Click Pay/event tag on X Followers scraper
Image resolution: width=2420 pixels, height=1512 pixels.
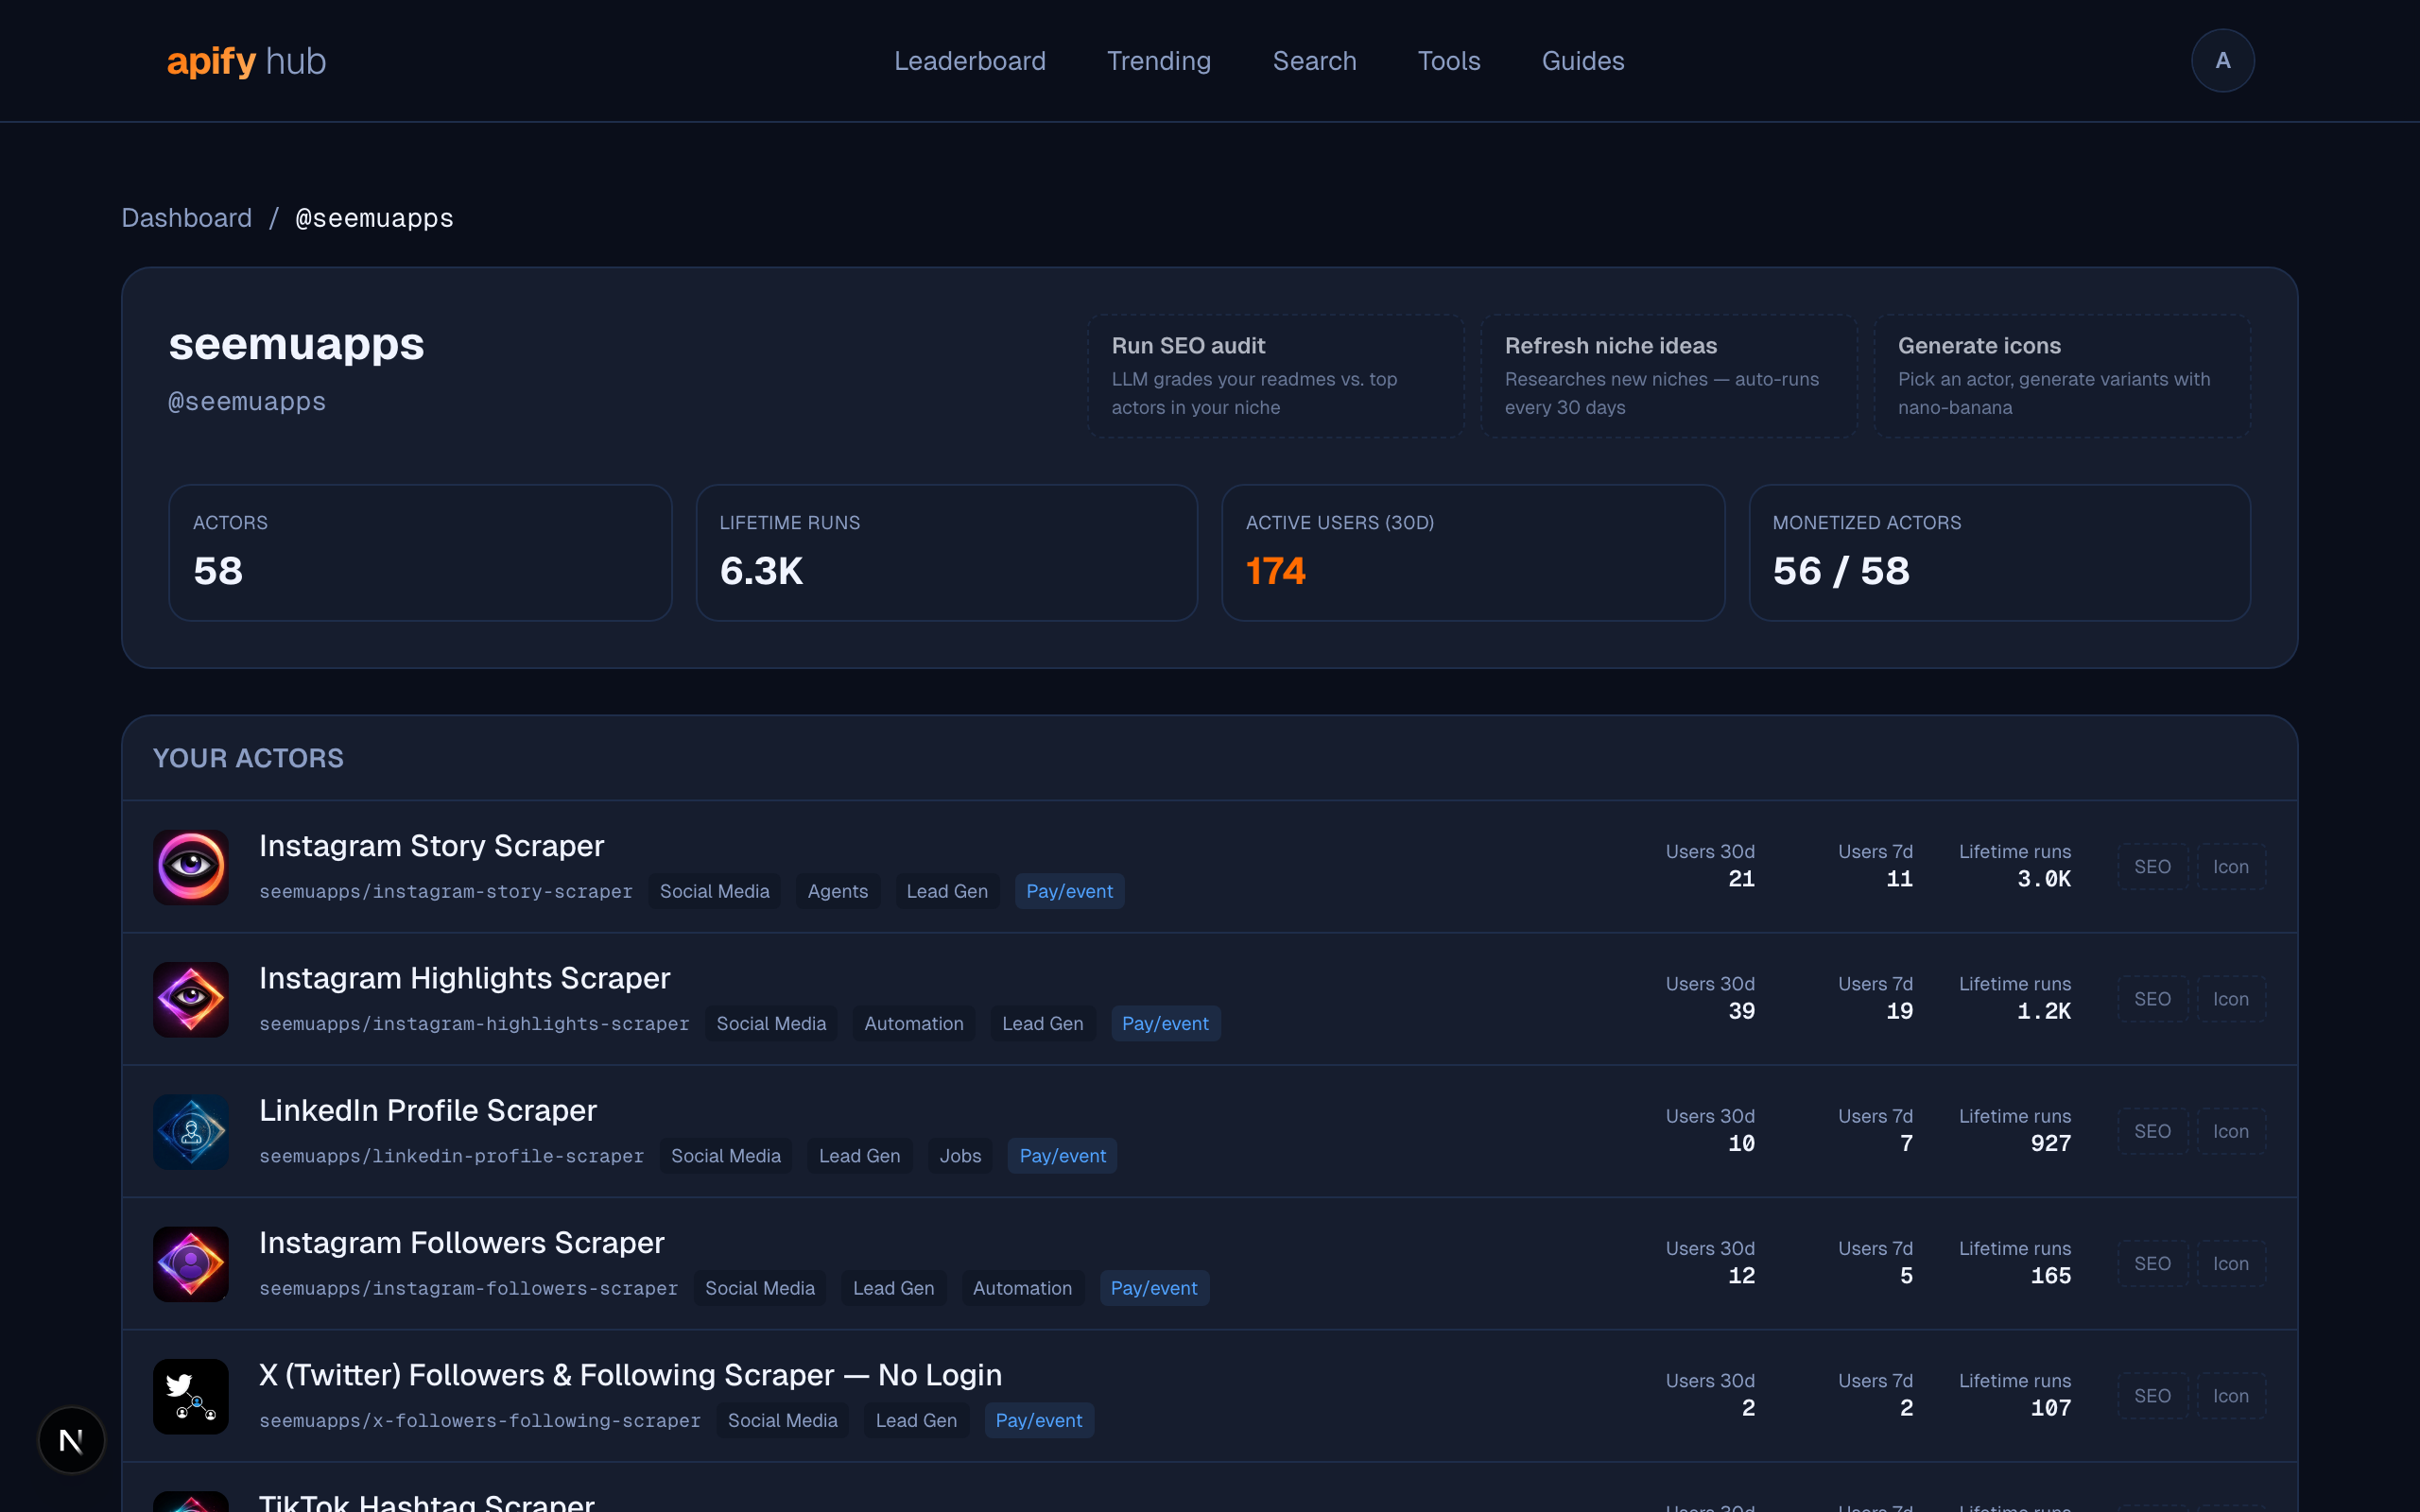pyautogui.click(x=1038, y=1421)
